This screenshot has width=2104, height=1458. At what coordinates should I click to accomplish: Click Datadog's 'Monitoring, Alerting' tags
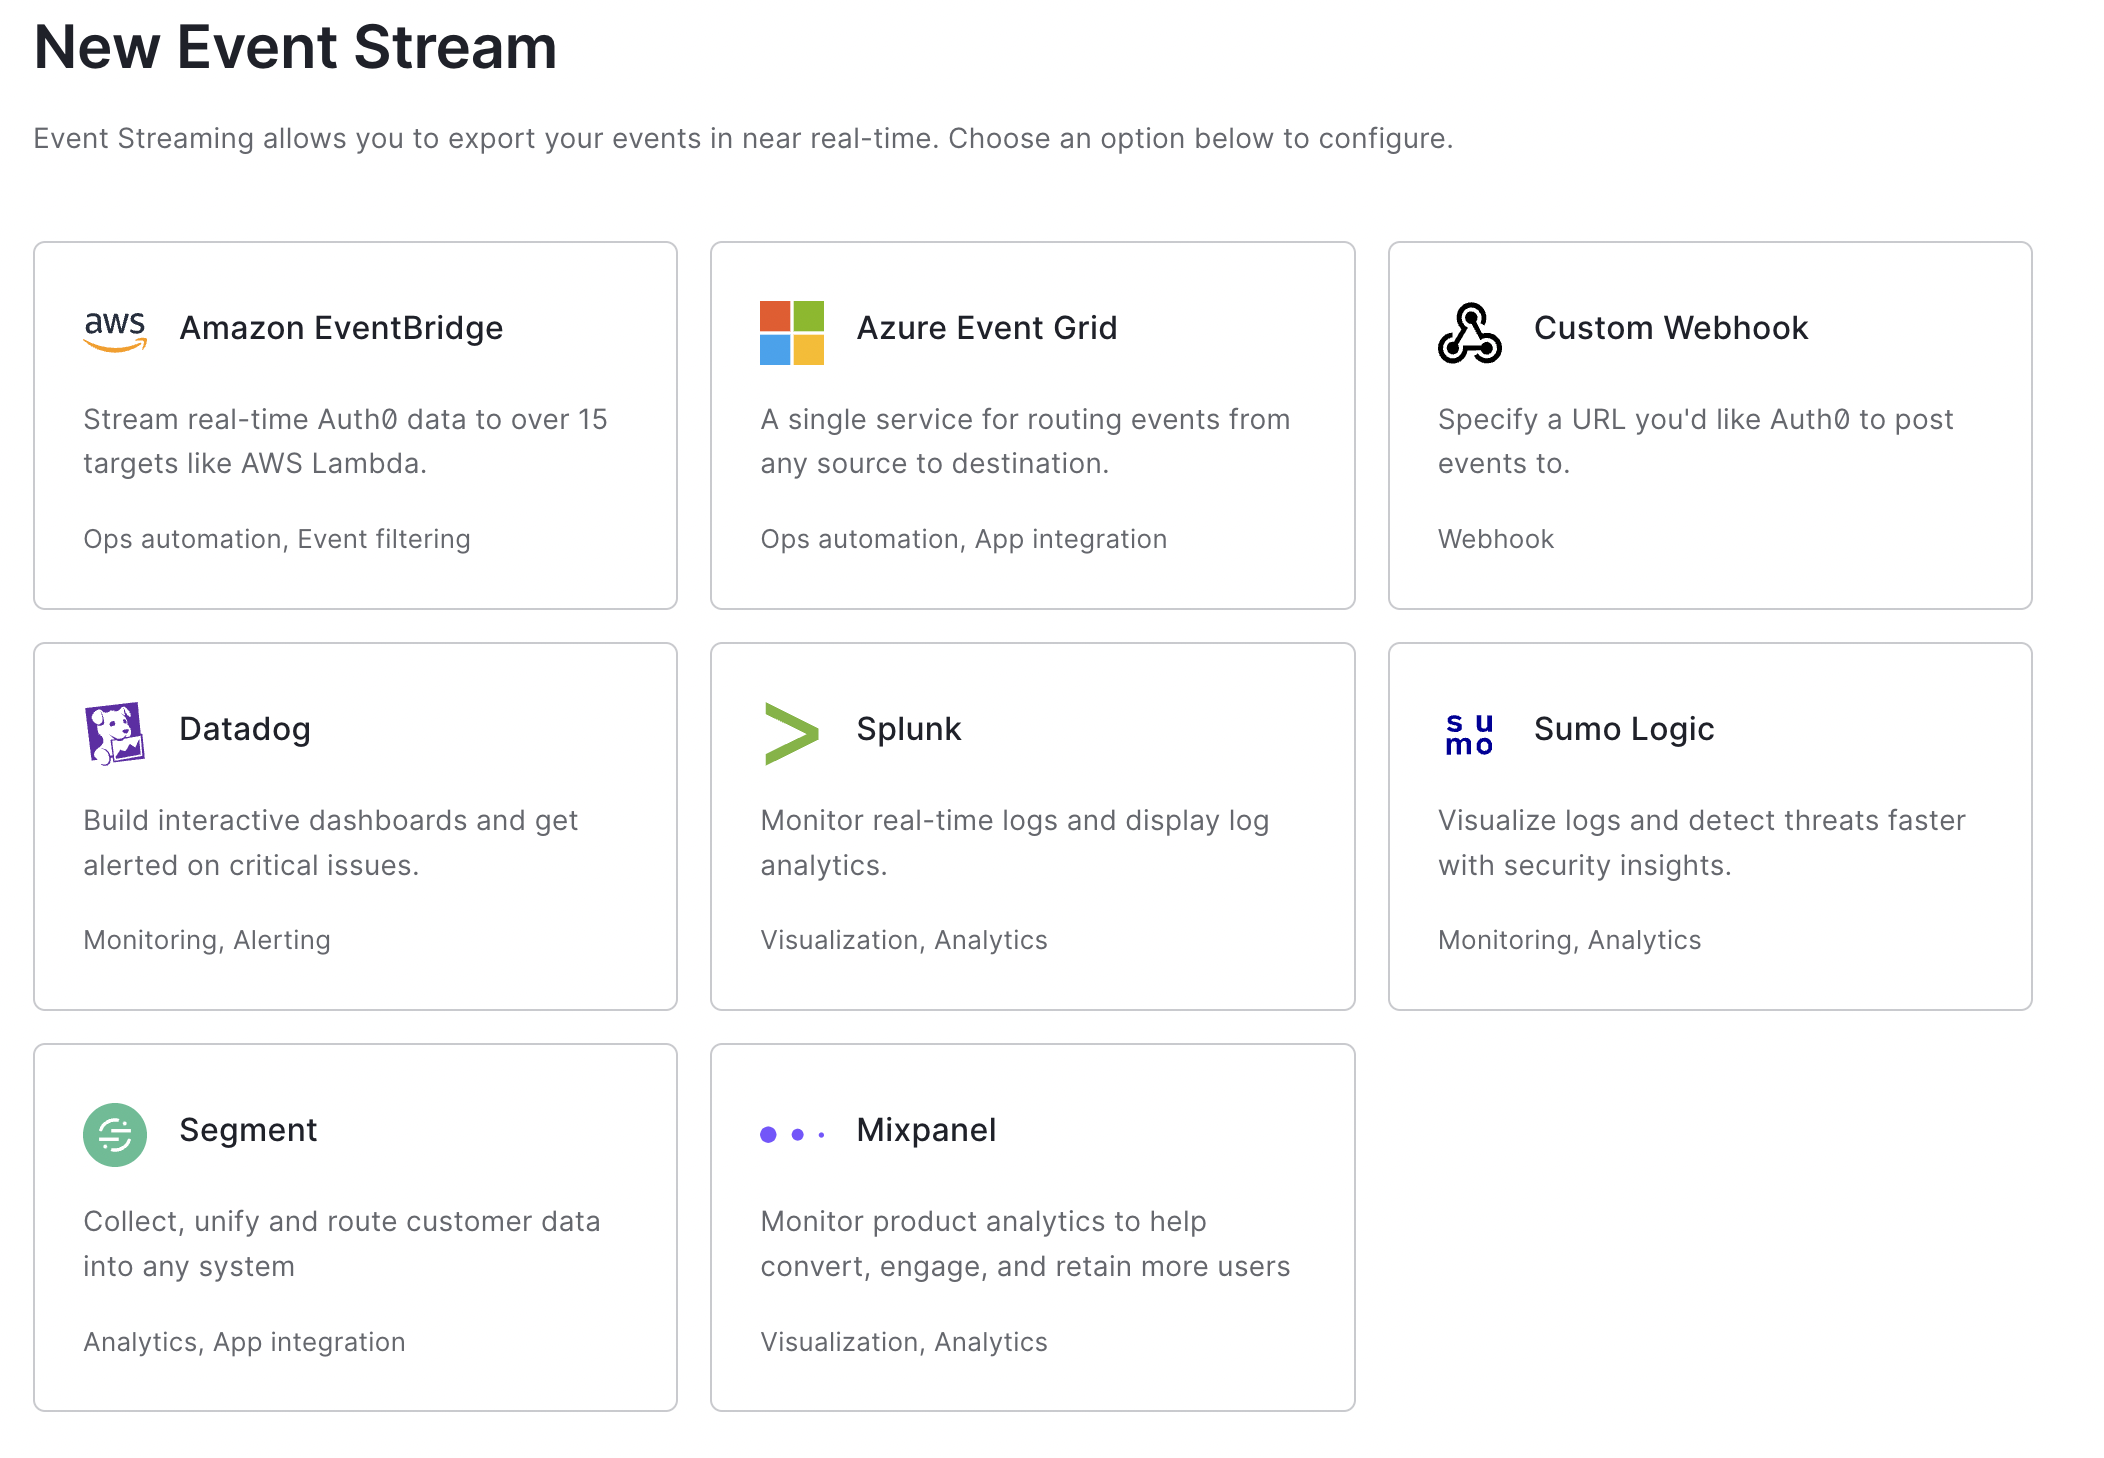tap(207, 940)
